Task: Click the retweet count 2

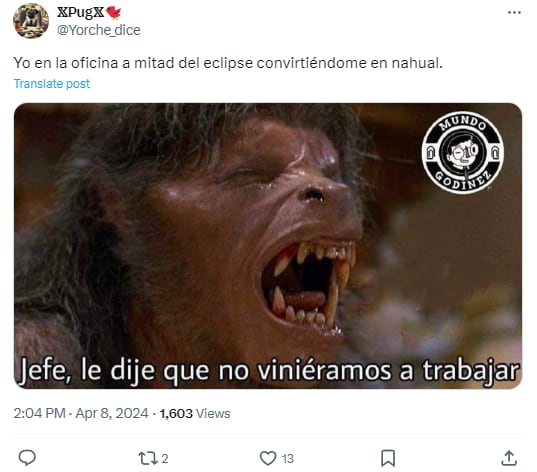Action: (x=165, y=459)
